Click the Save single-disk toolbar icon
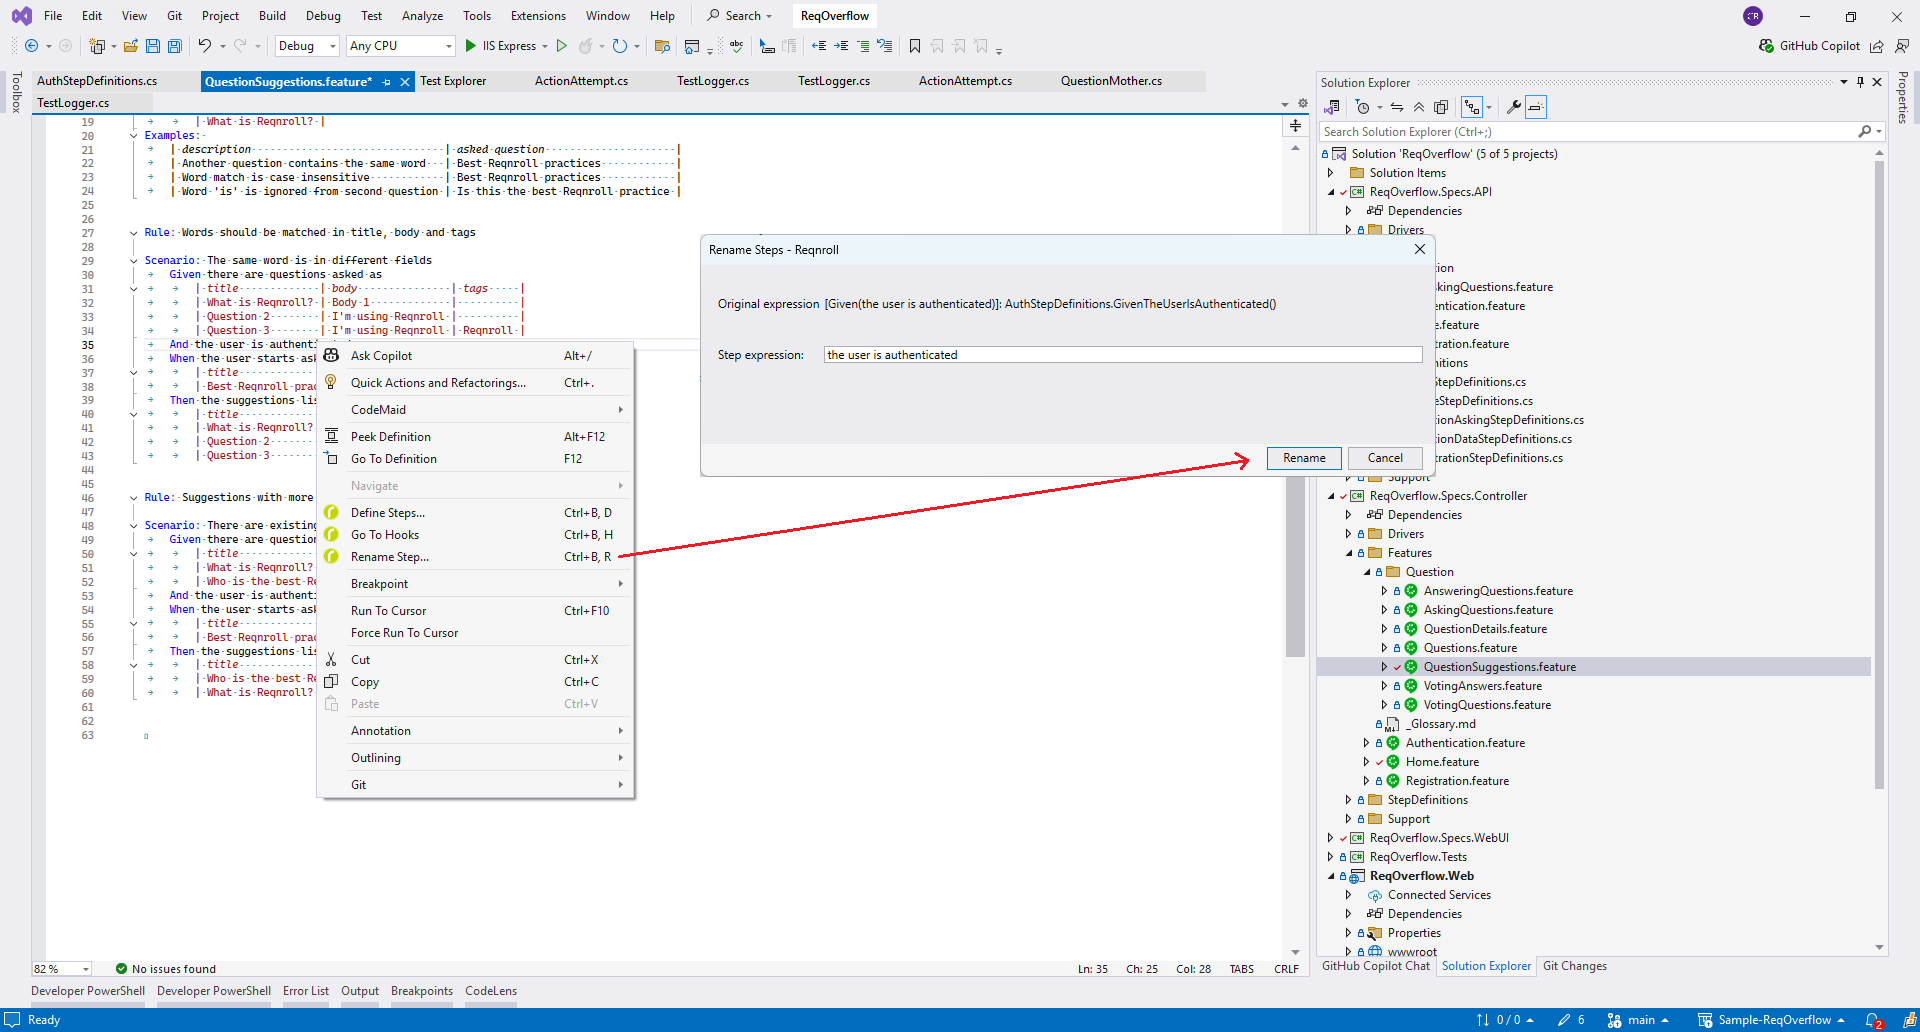1920x1032 pixels. coord(153,46)
